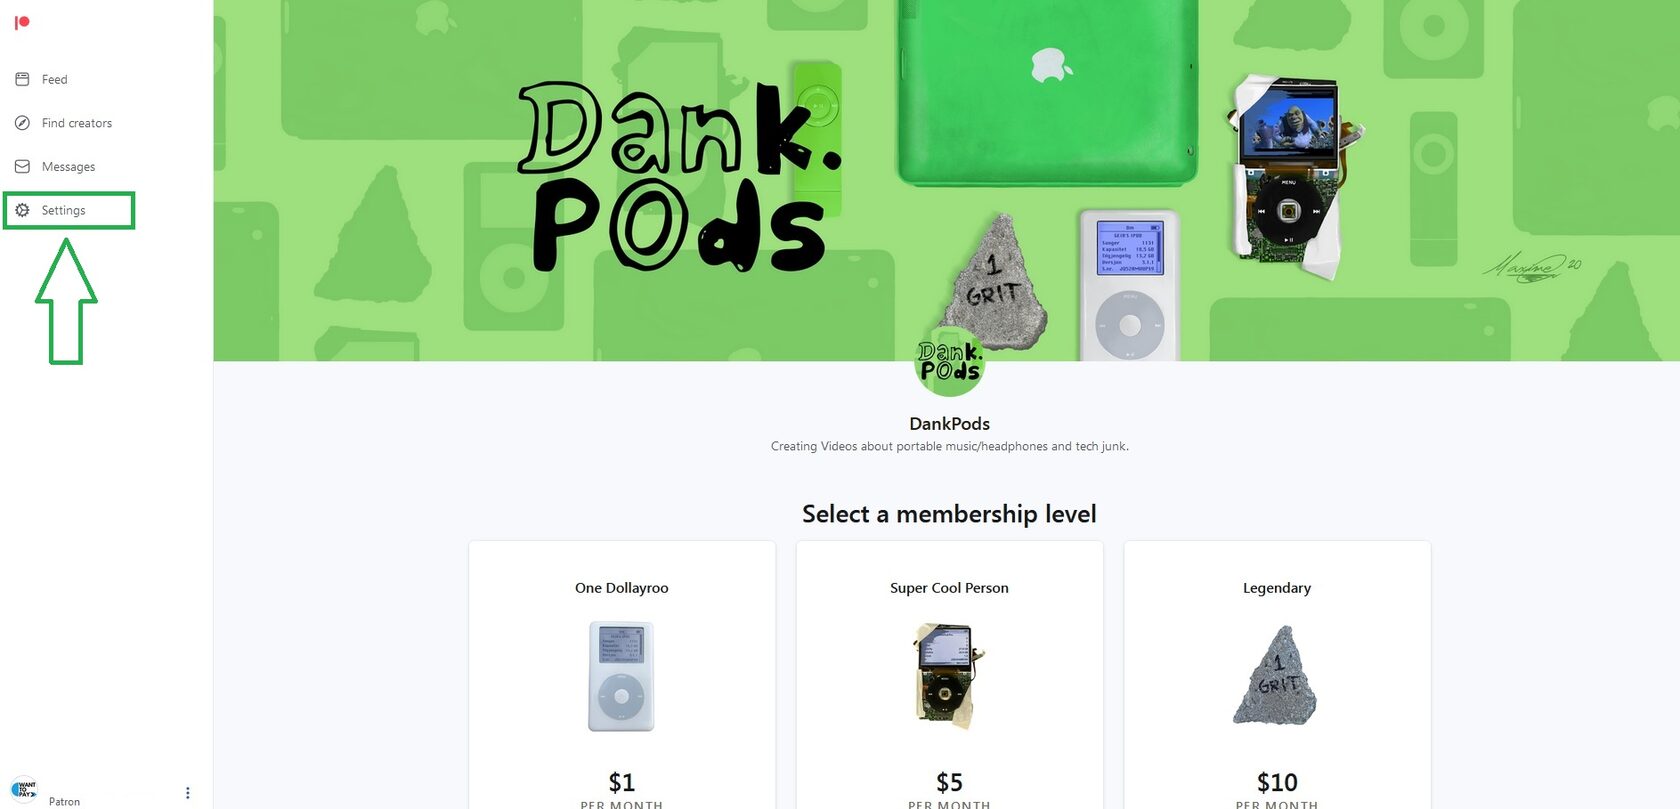This screenshot has width=1680, height=809.
Task: Open the Feed icon in sidebar
Action: coord(22,79)
